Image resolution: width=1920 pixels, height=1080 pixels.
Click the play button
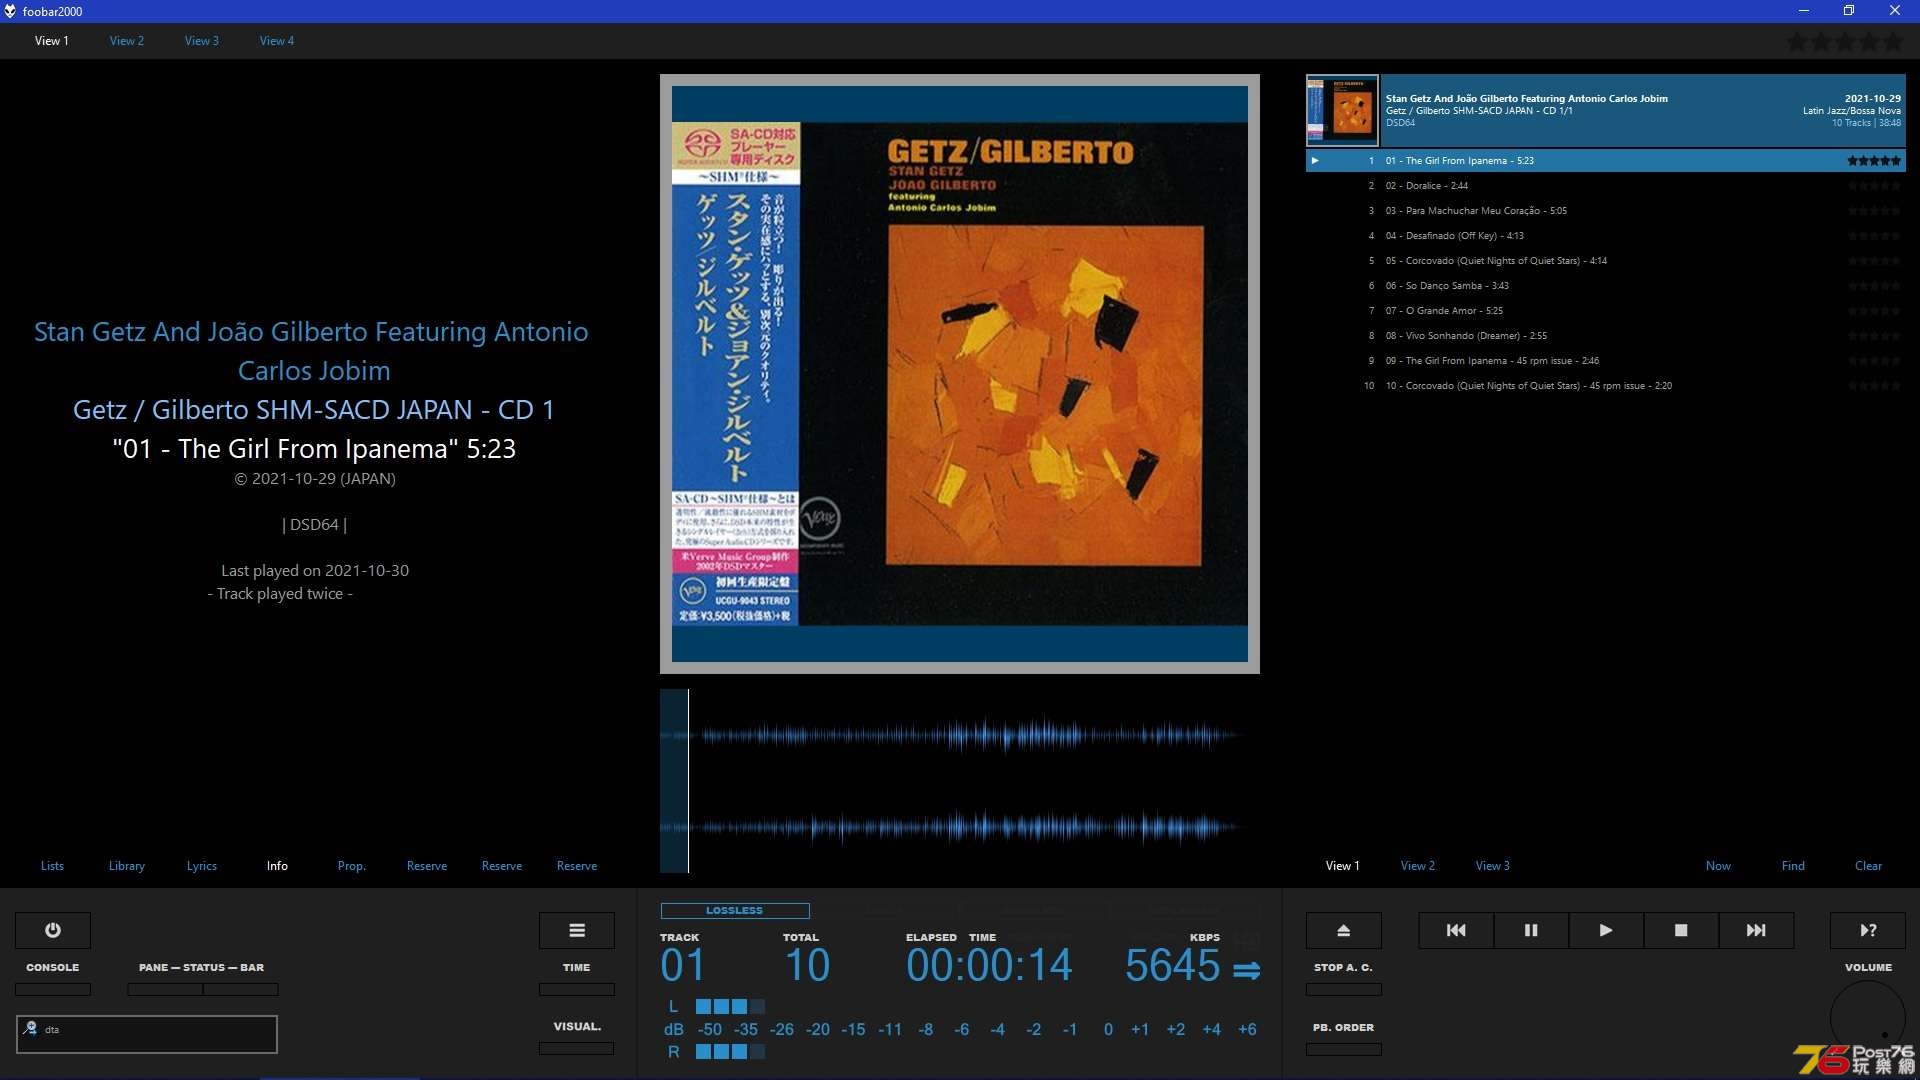tap(1606, 930)
